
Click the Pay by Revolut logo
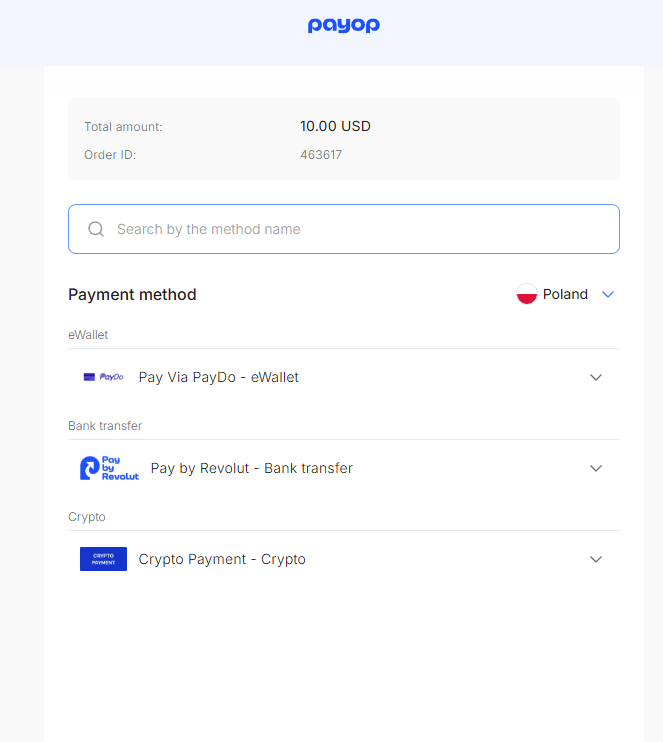pos(109,468)
